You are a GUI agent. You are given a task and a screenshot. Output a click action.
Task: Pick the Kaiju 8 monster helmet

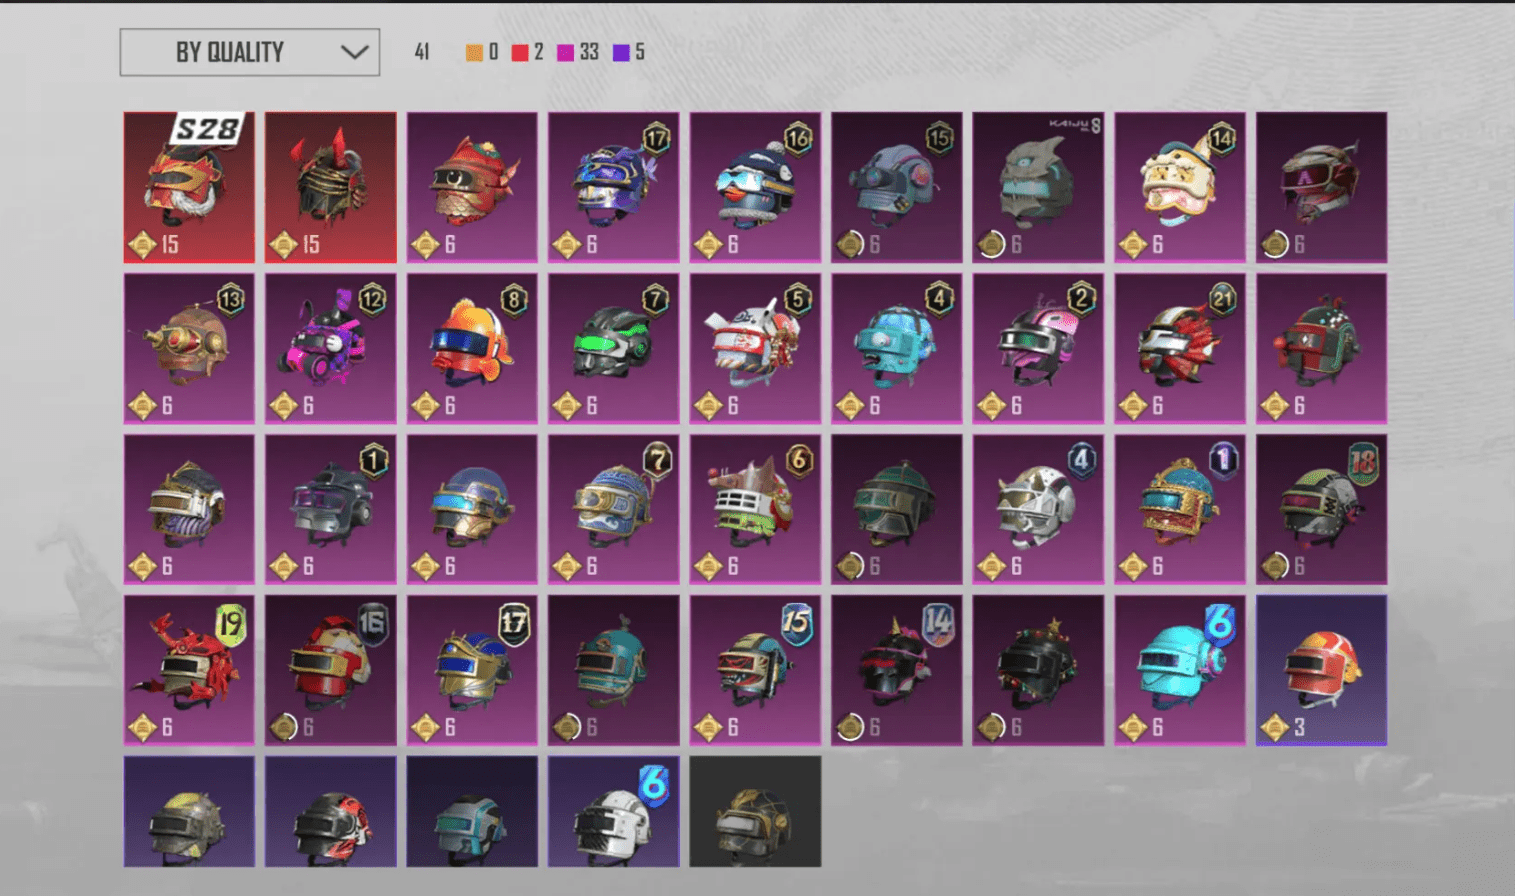click(x=1038, y=187)
